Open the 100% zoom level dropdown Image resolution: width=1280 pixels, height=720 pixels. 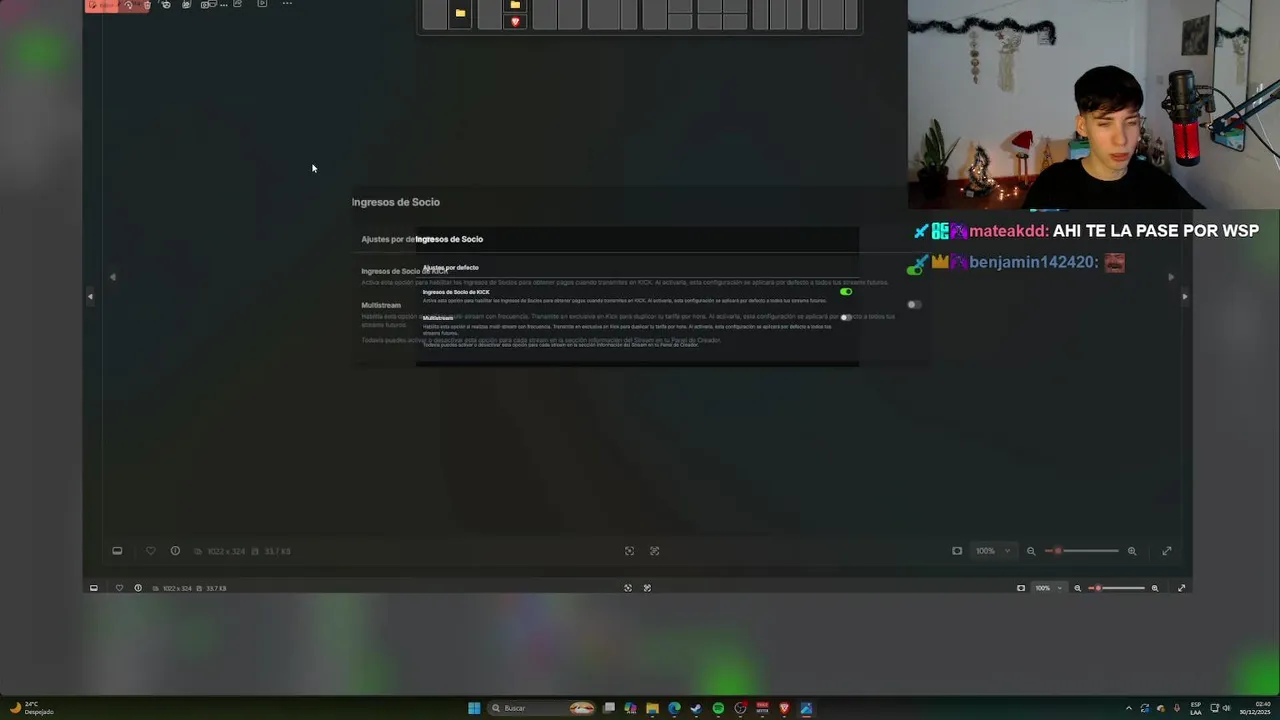coord(1049,588)
